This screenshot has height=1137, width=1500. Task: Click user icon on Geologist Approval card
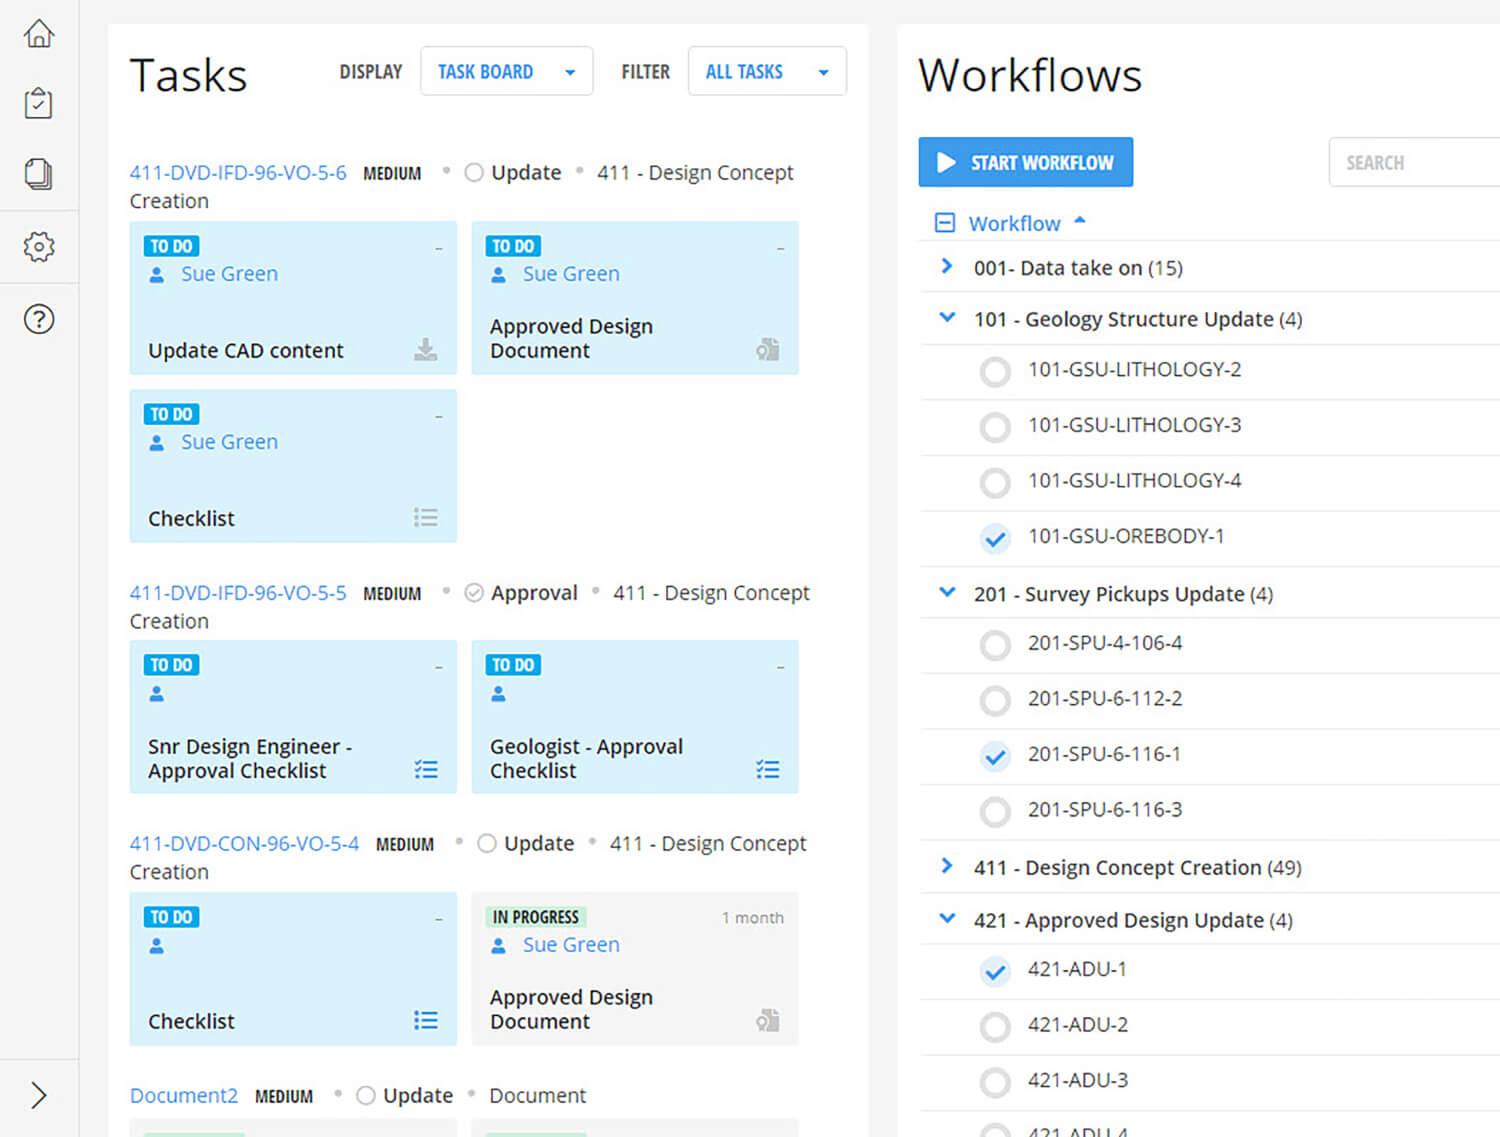pyautogui.click(x=499, y=694)
